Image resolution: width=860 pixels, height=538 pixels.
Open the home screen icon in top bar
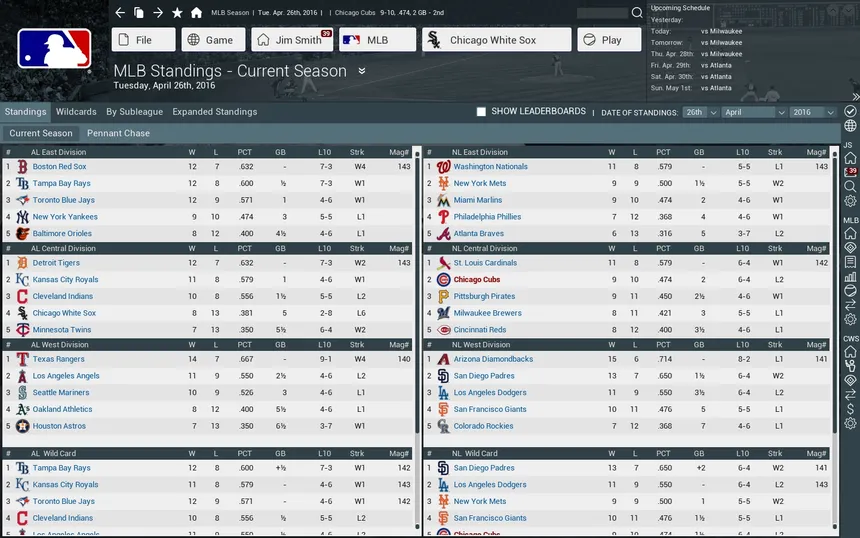click(x=196, y=13)
